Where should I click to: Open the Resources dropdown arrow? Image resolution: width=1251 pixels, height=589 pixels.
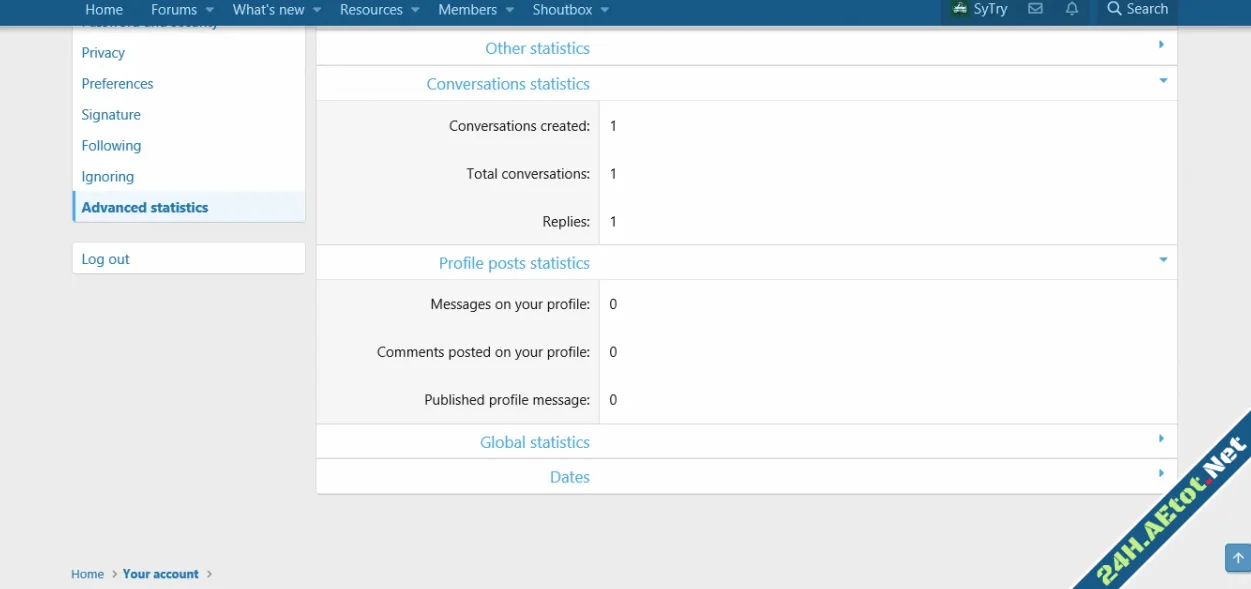[x=415, y=10]
